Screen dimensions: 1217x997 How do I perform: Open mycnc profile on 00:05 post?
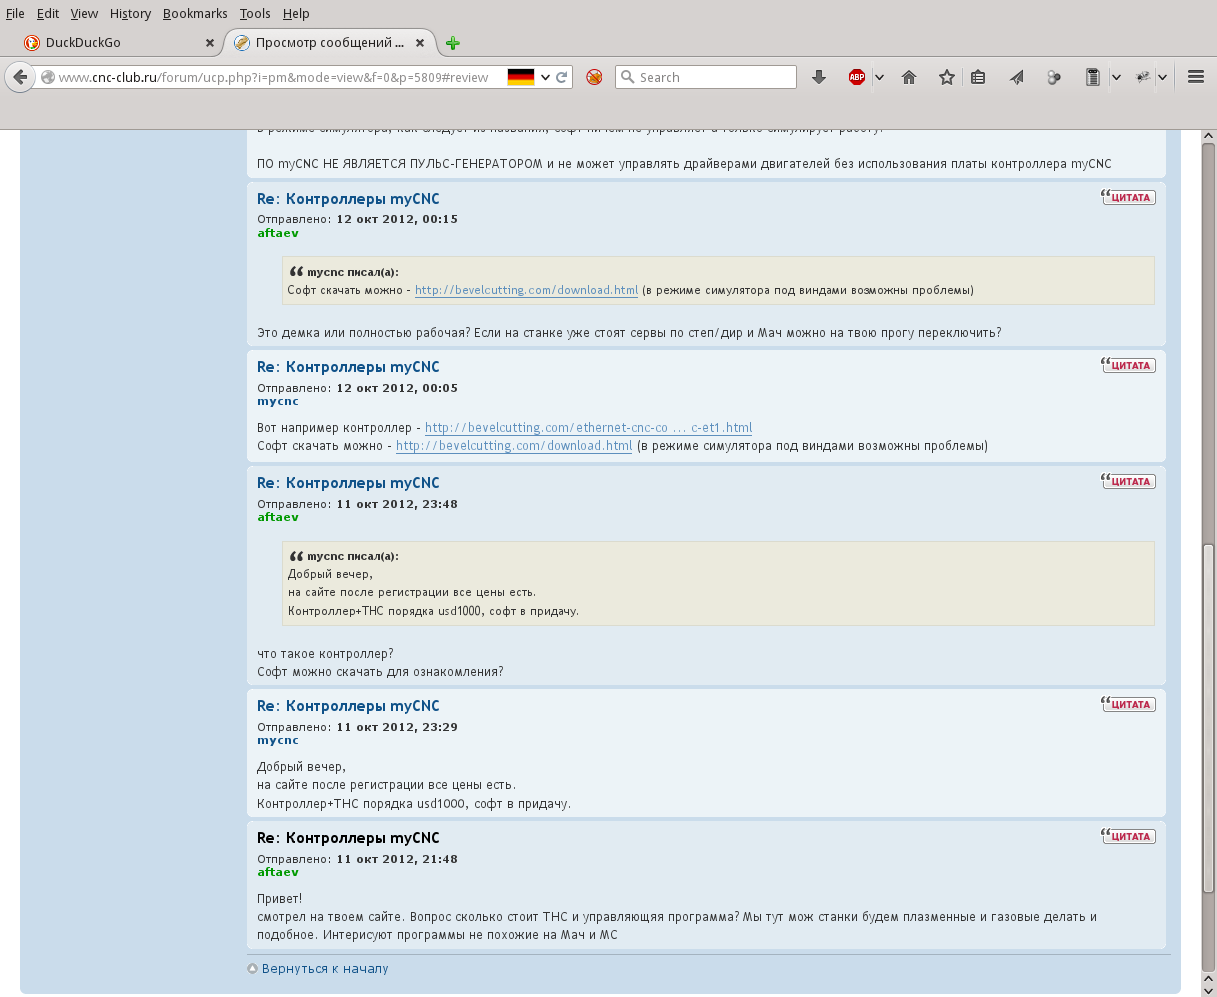[278, 401]
